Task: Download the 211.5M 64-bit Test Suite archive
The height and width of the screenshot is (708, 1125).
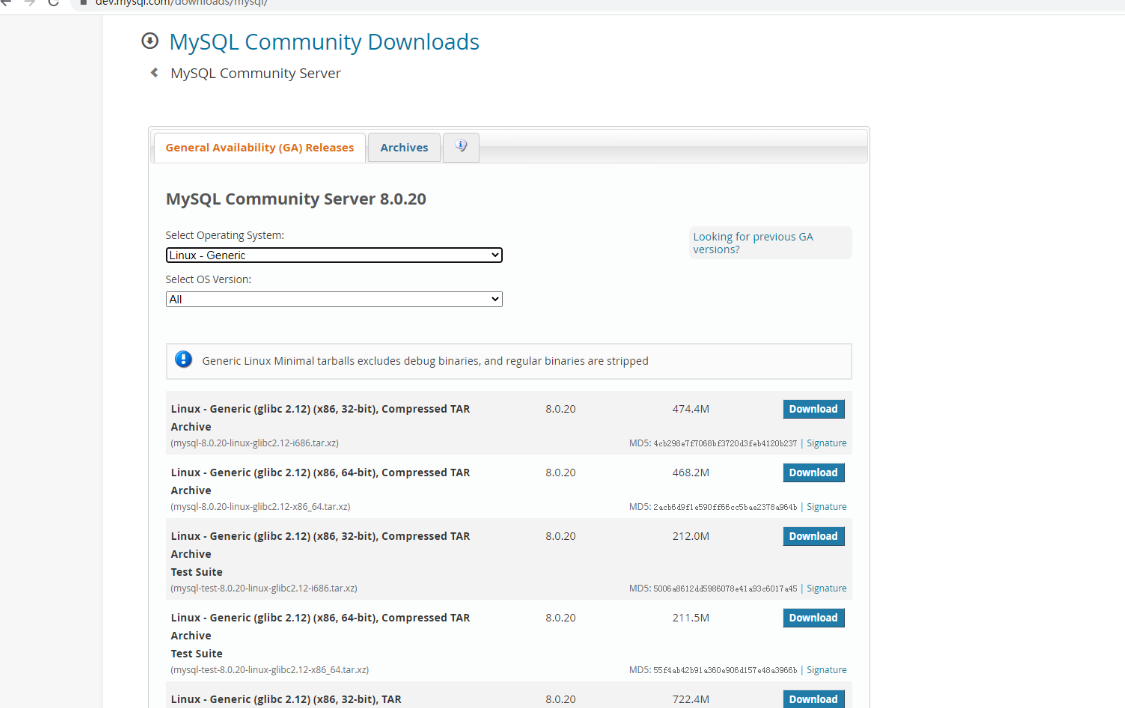Action: point(814,618)
